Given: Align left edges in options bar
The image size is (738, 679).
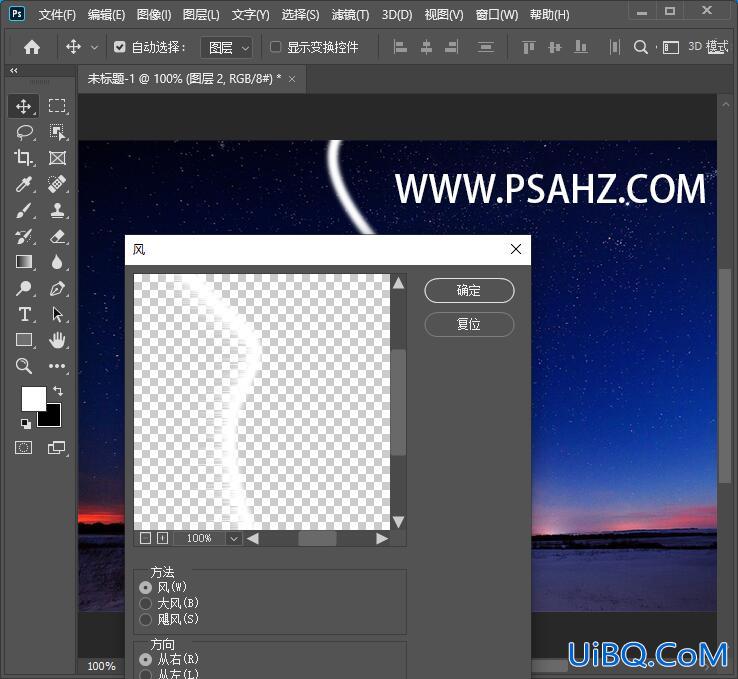Looking at the screenshot, I should (x=400, y=47).
